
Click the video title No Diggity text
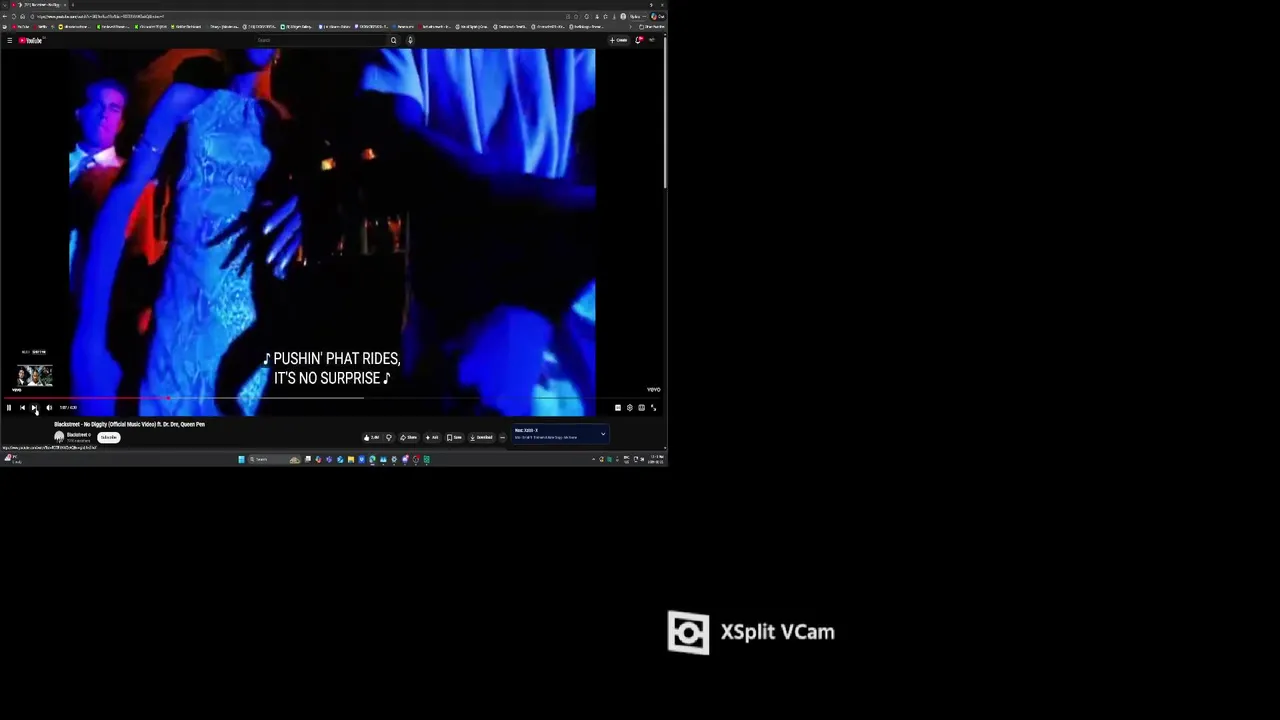(x=129, y=424)
